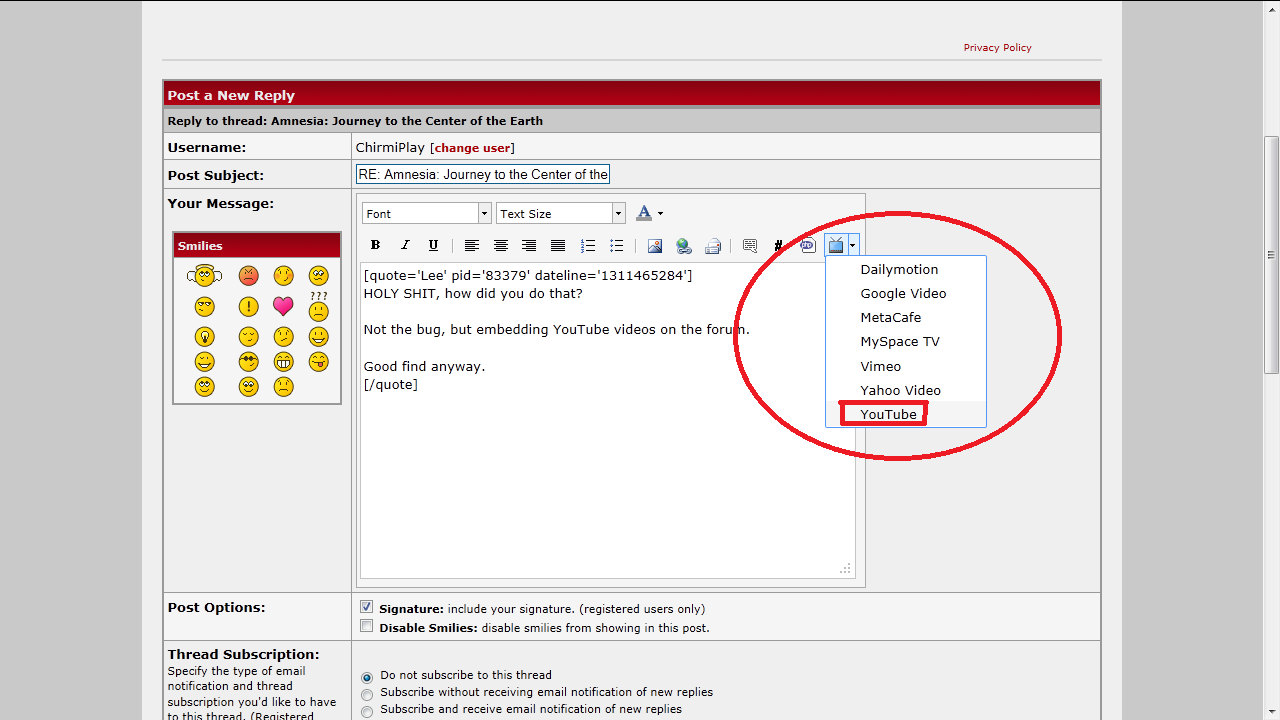The width and height of the screenshot is (1280, 720).
Task: Center-align the message text
Action: point(500,245)
